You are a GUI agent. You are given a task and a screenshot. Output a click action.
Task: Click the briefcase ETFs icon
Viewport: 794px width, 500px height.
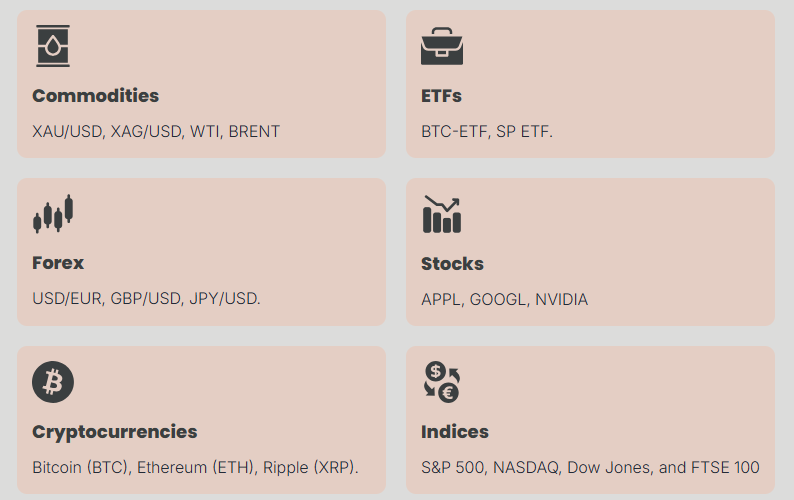(x=442, y=46)
